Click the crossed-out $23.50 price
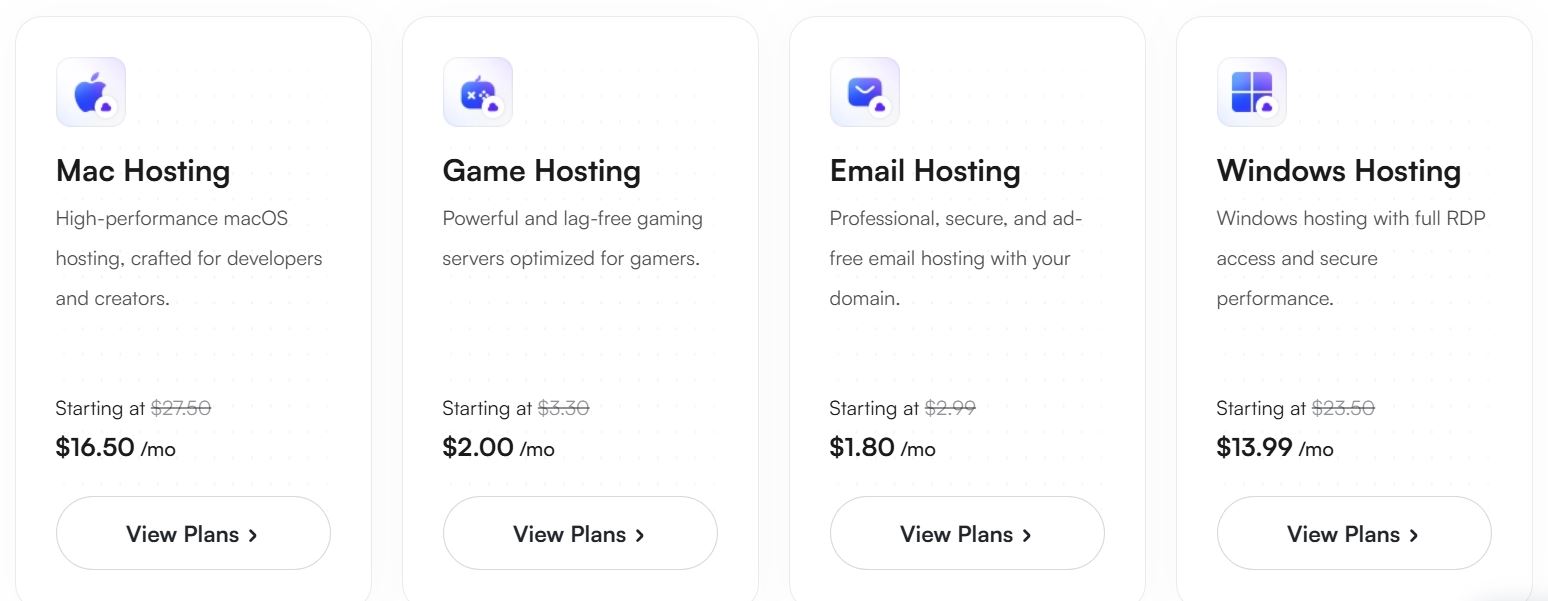1548x601 pixels. tap(1344, 408)
